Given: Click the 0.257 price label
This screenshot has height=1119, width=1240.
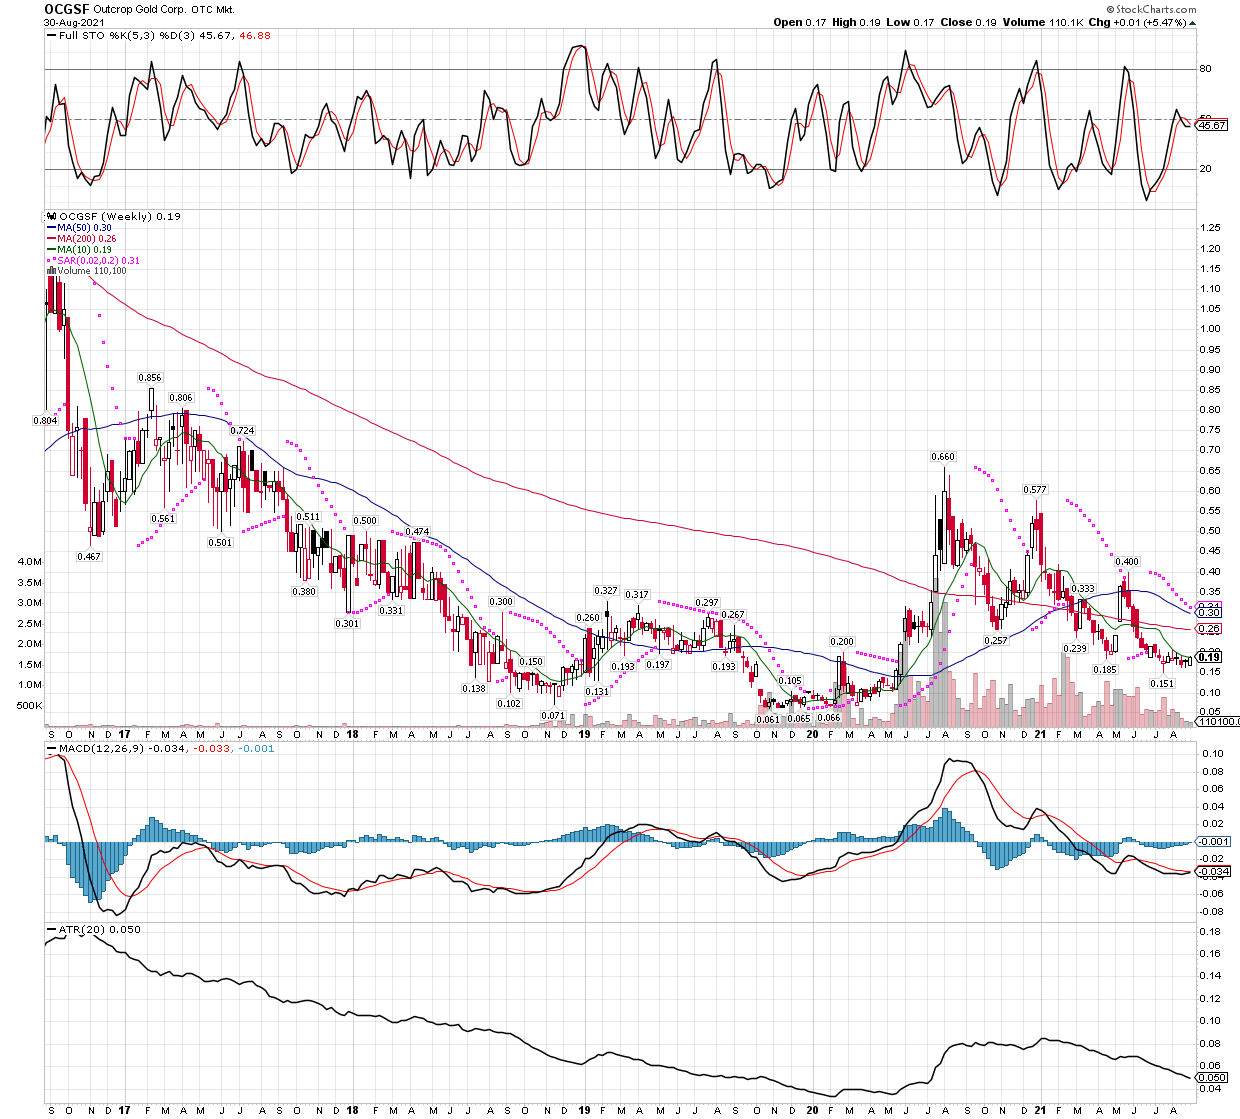Looking at the screenshot, I should point(996,641).
